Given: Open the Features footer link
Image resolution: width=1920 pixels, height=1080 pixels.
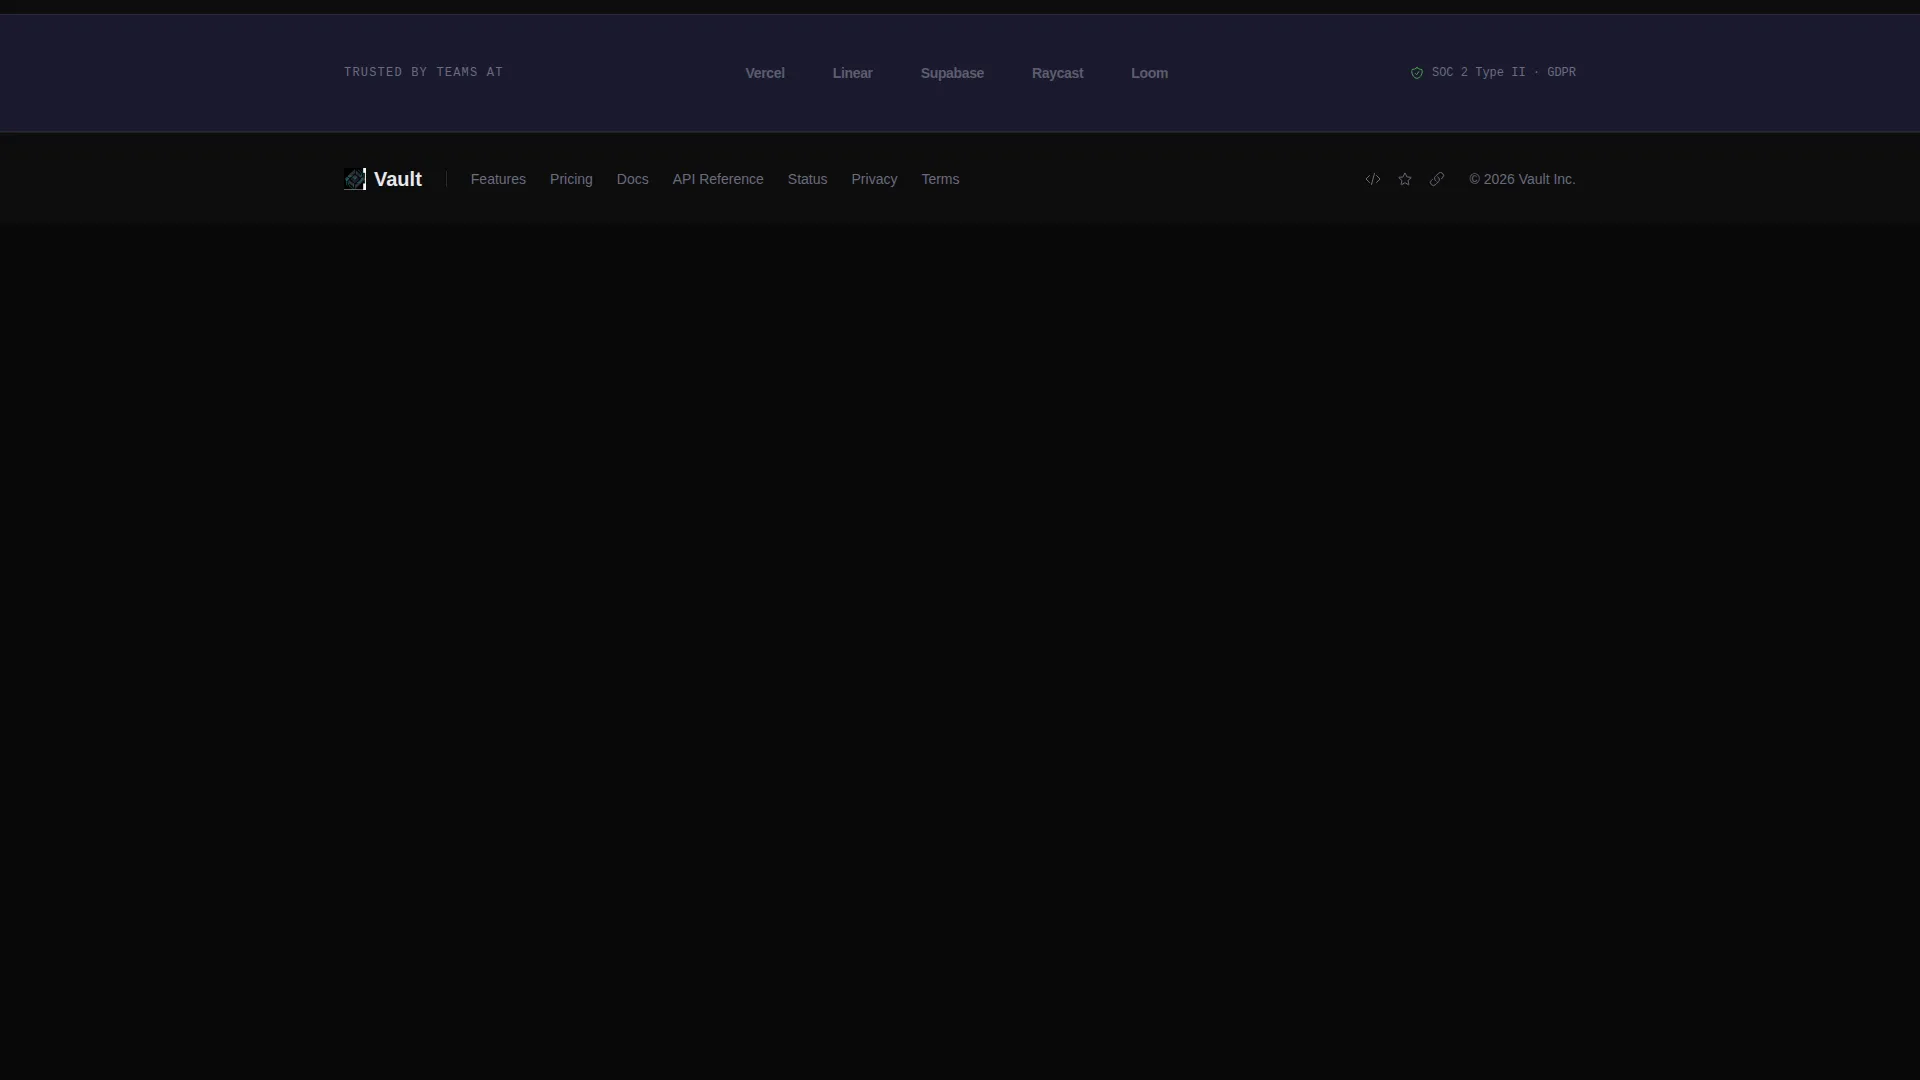Looking at the screenshot, I should click(498, 179).
